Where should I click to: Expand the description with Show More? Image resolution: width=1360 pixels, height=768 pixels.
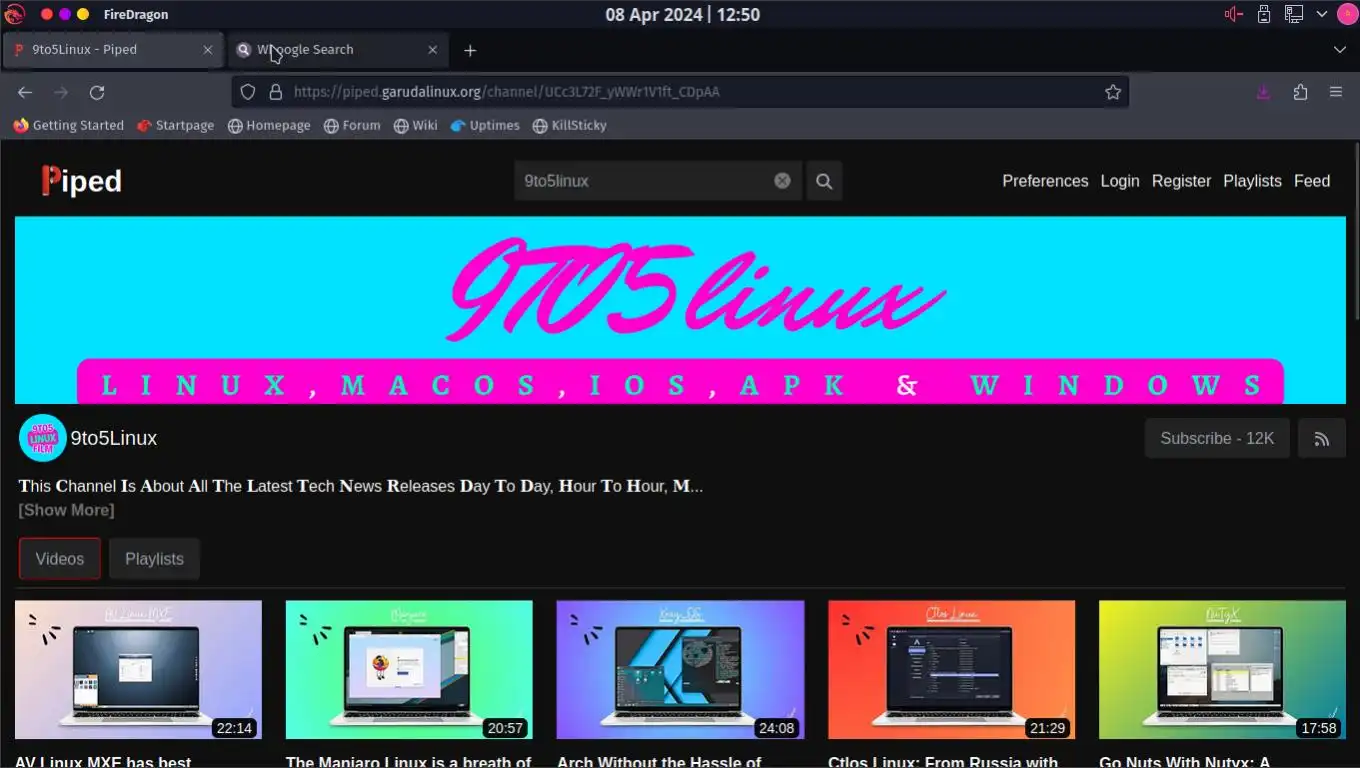66,510
